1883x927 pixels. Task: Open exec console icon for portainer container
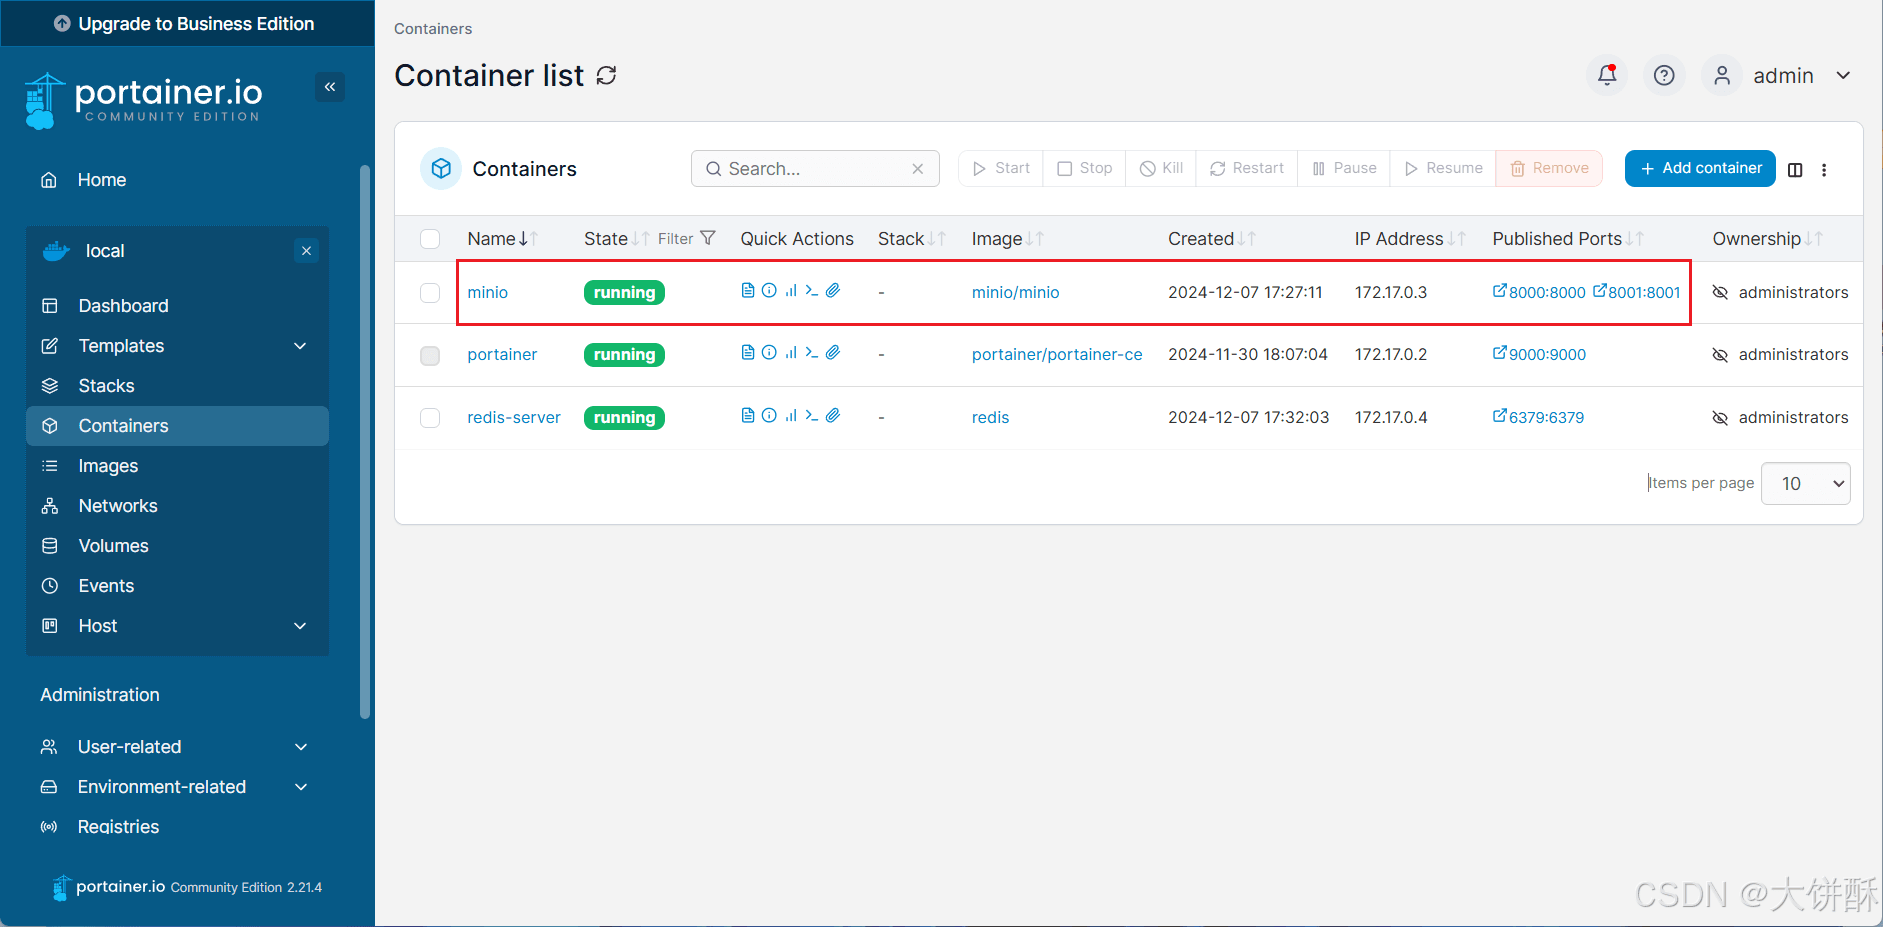click(x=812, y=353)
